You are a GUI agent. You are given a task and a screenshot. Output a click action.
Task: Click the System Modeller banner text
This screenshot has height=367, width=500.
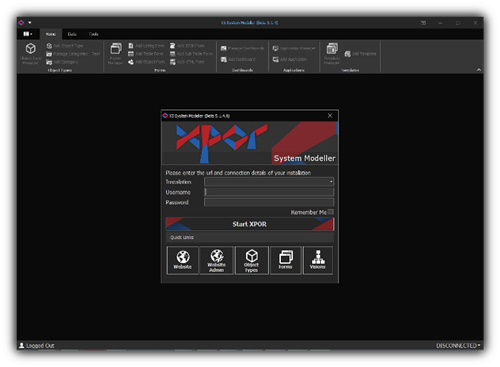(304, 158)
